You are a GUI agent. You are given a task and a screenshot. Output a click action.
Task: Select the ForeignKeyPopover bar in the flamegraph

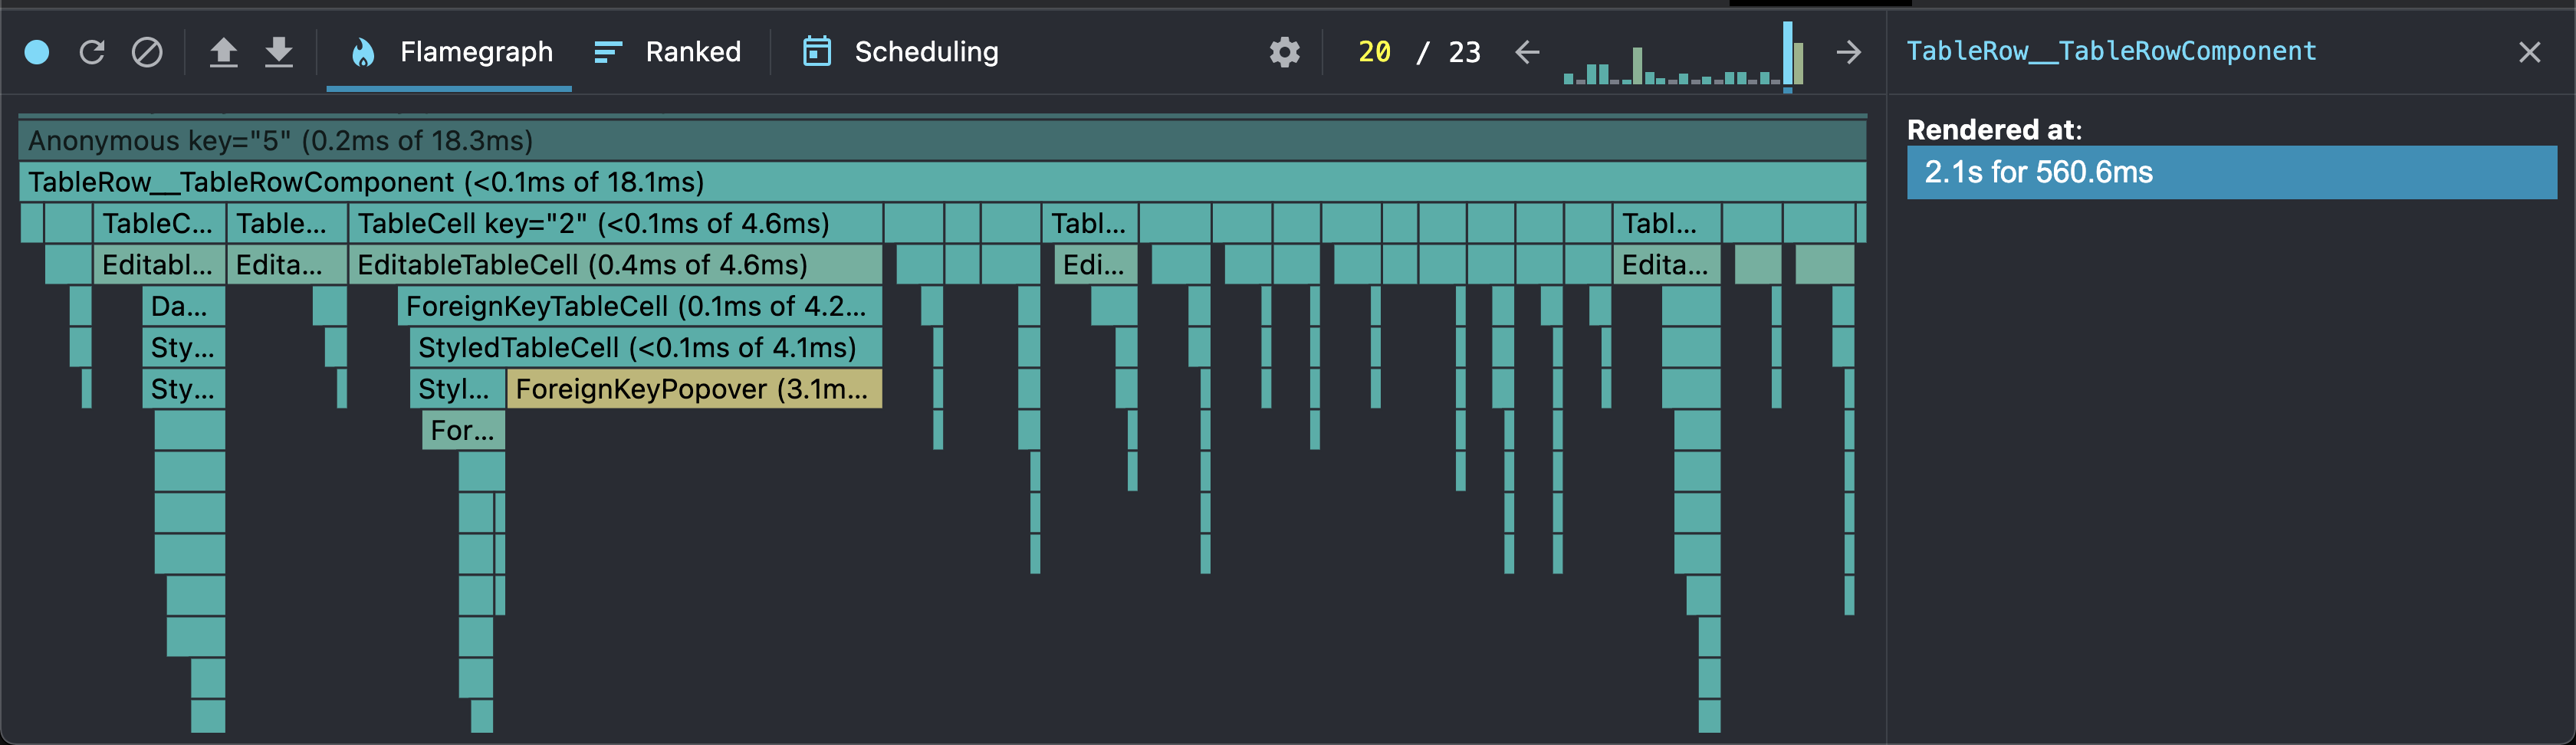[x=694, y=389]
